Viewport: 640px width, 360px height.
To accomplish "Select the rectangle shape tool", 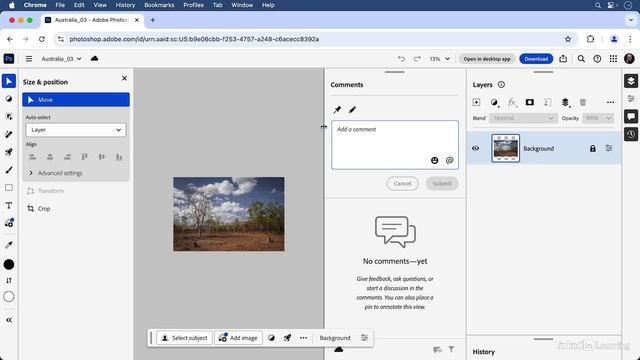I will pos(9,188).
